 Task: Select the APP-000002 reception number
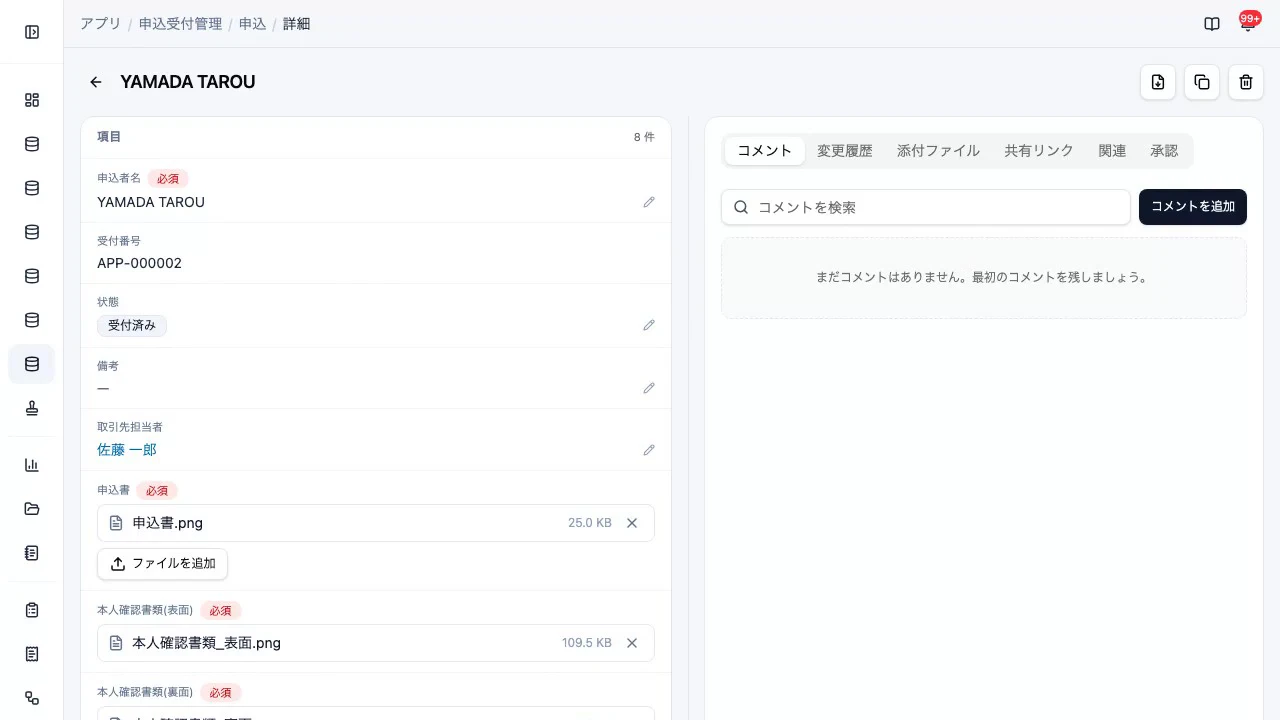point(139,263)
